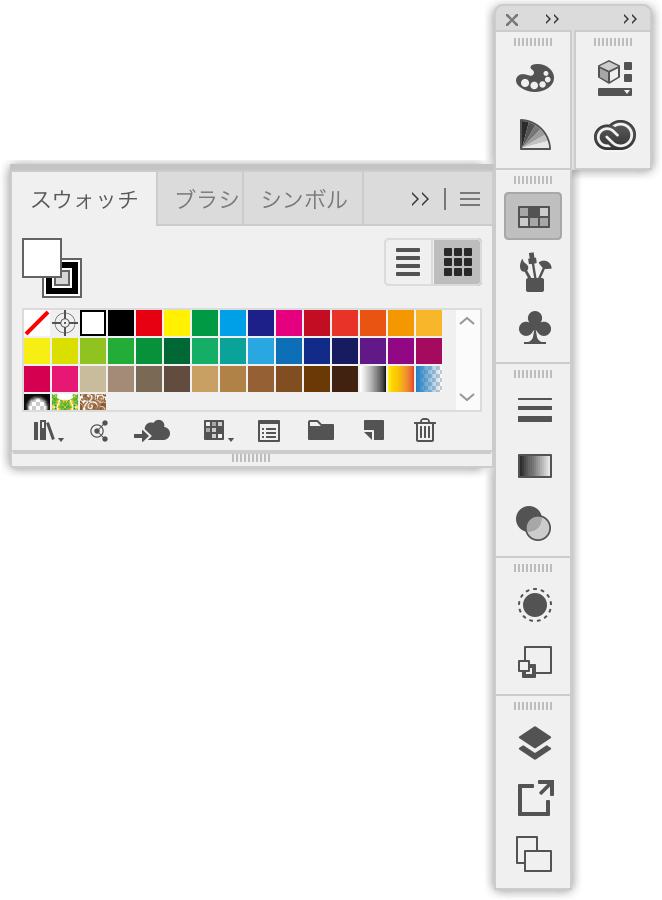The image size is (662, 900).
Task: Switch swatches to list view
Action: 408,261
